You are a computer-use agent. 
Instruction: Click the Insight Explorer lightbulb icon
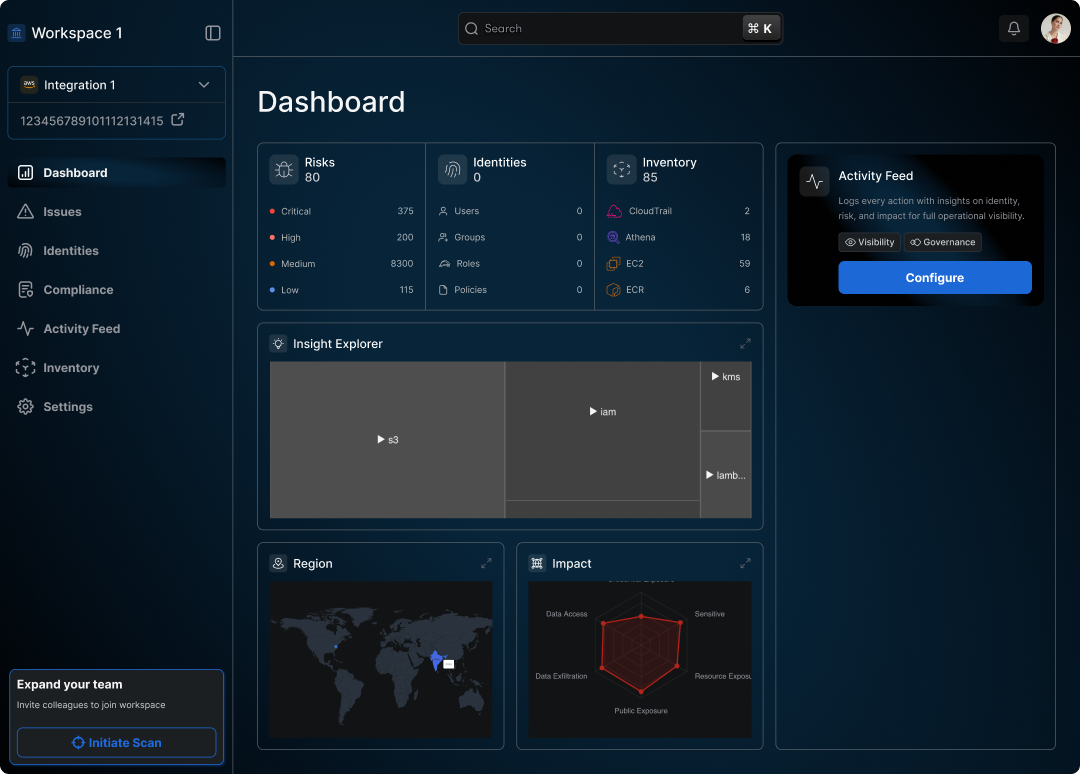pyautogui.click(x=278, y=343)
